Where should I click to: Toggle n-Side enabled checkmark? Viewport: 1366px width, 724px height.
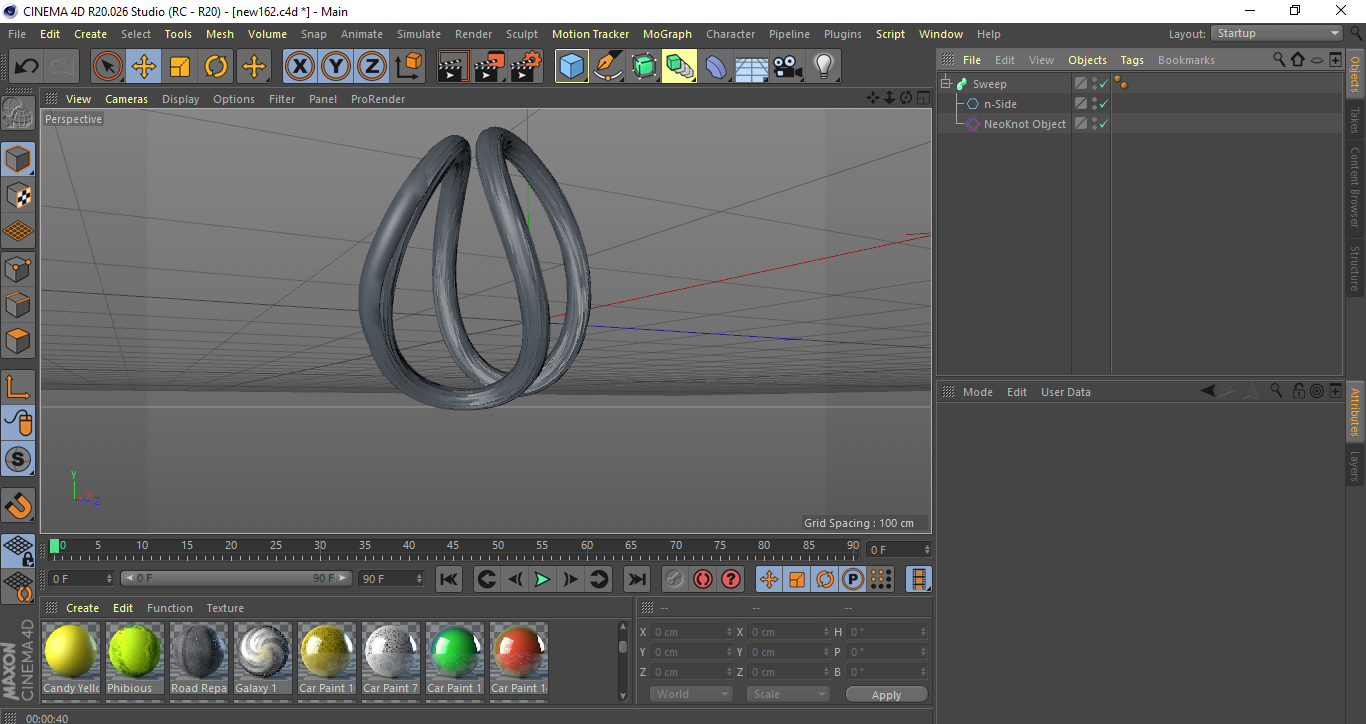(1104, 104)
